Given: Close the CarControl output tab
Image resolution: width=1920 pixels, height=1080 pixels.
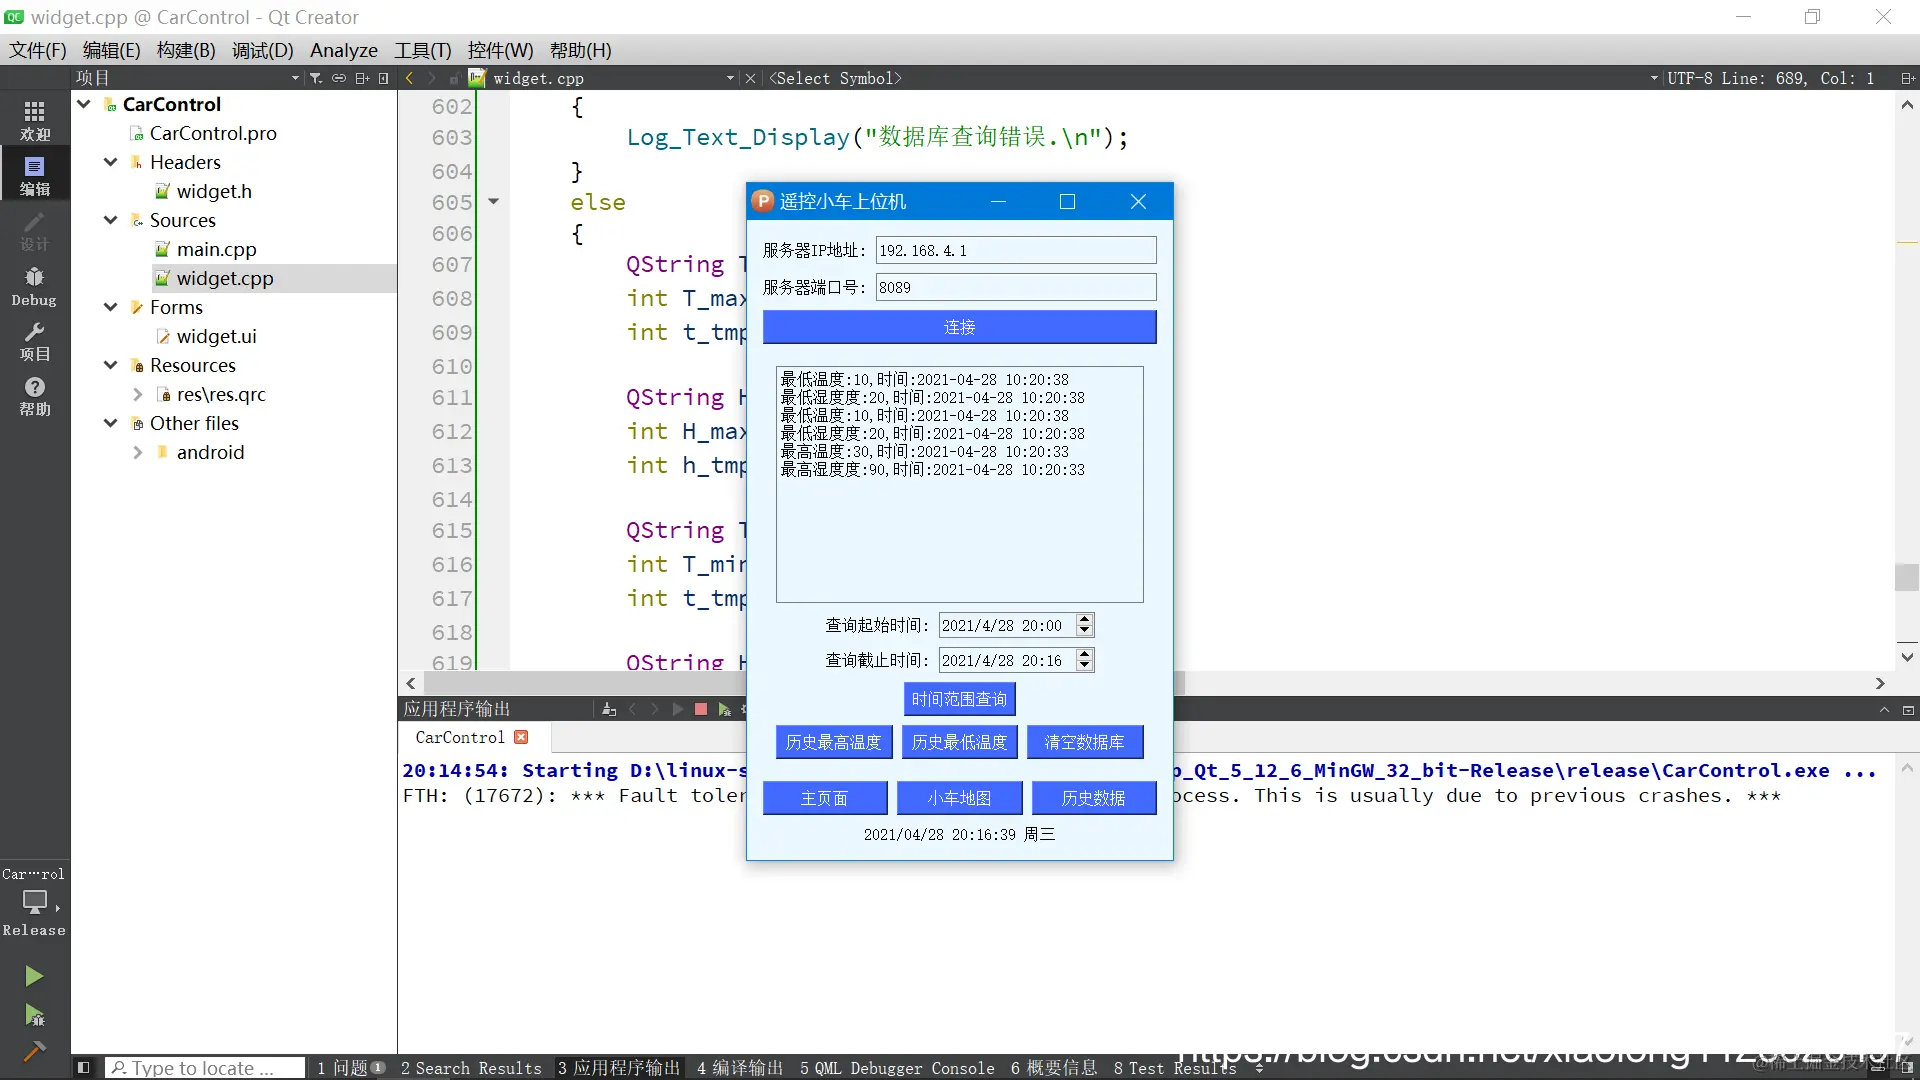Looking at the screenshot, I should click(521, 737).
